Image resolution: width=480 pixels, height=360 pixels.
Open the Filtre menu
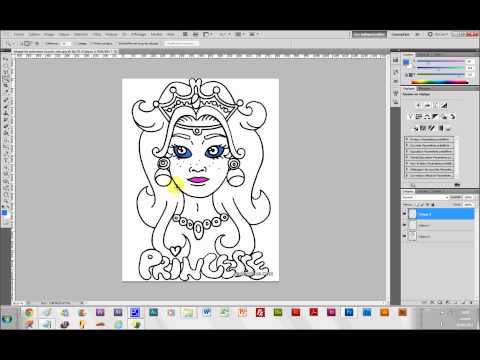[x=97, y=34]
